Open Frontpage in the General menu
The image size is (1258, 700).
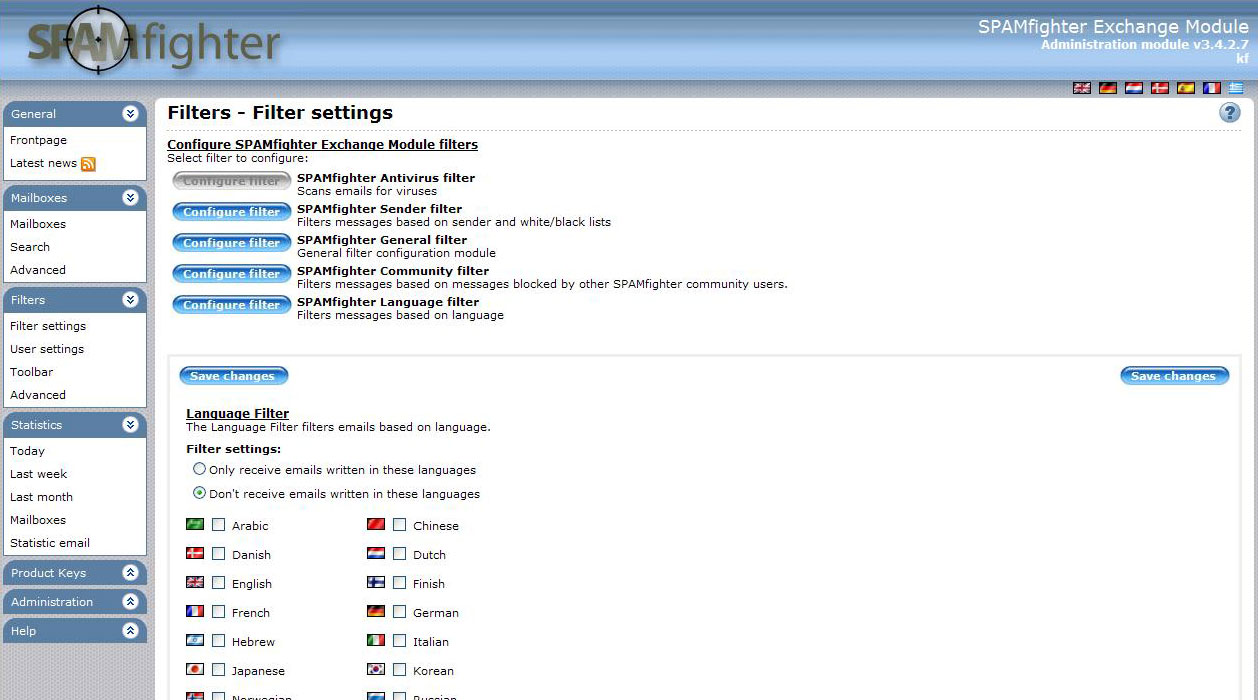39,140
